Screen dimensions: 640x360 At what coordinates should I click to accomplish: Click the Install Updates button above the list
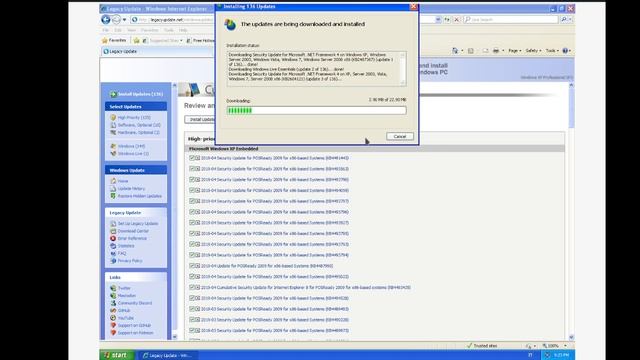click(x=200, y=119)
